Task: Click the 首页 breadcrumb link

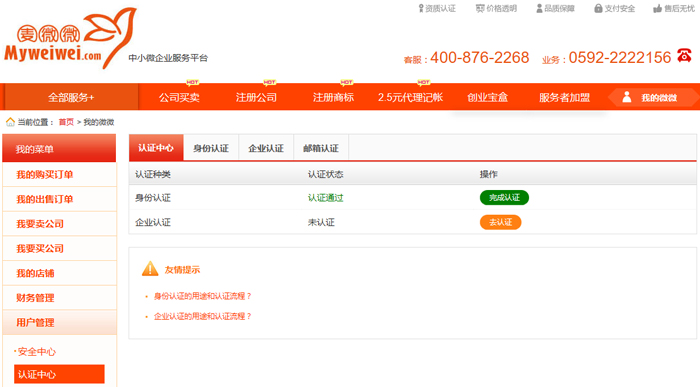Action: coord(66,122)
